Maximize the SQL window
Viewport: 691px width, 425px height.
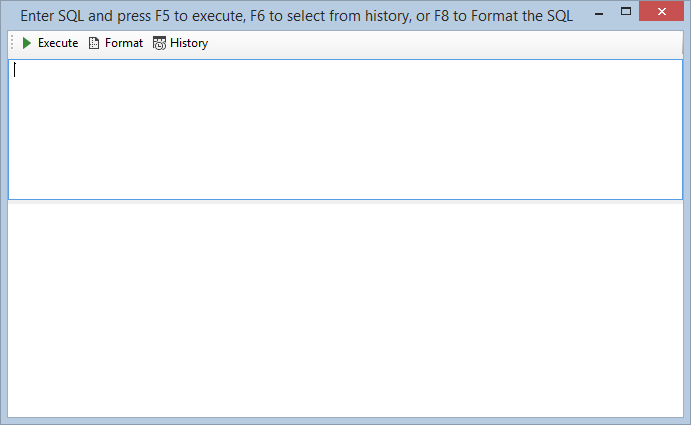(x=626, y=11)
